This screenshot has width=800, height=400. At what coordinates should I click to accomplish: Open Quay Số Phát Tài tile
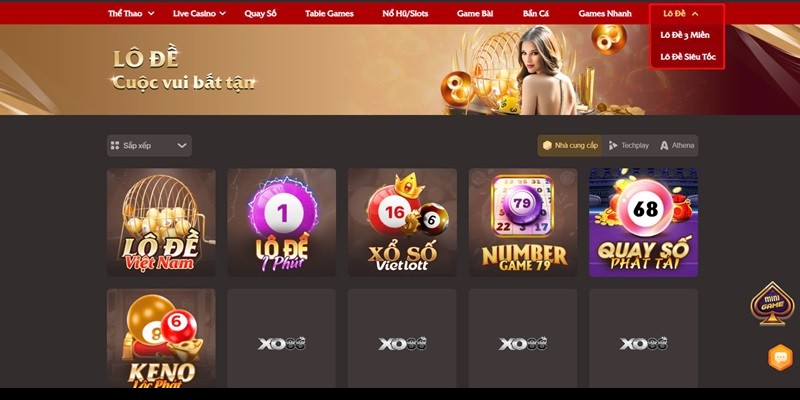(643, 222)
